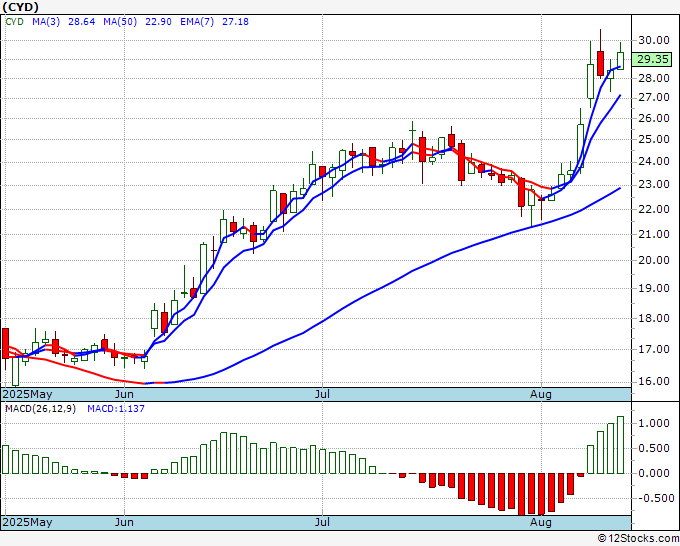Image resolution: width=680 pixels, height=546 pixels.
Task: Click the 20.00 price axis label
Action: pyautogui.click(x=654, y=260)
